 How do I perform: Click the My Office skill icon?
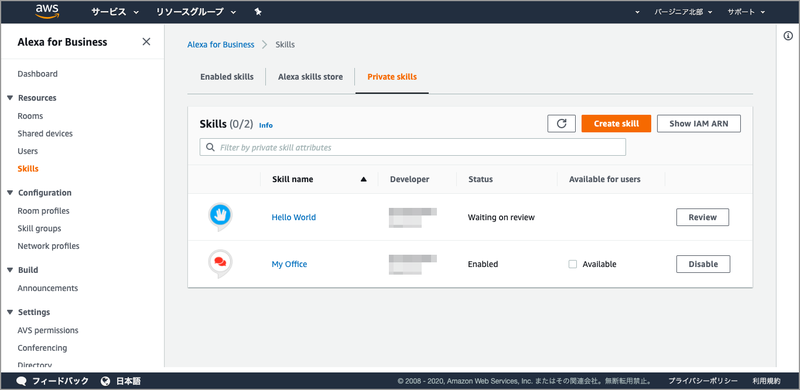tap(220, 263)
